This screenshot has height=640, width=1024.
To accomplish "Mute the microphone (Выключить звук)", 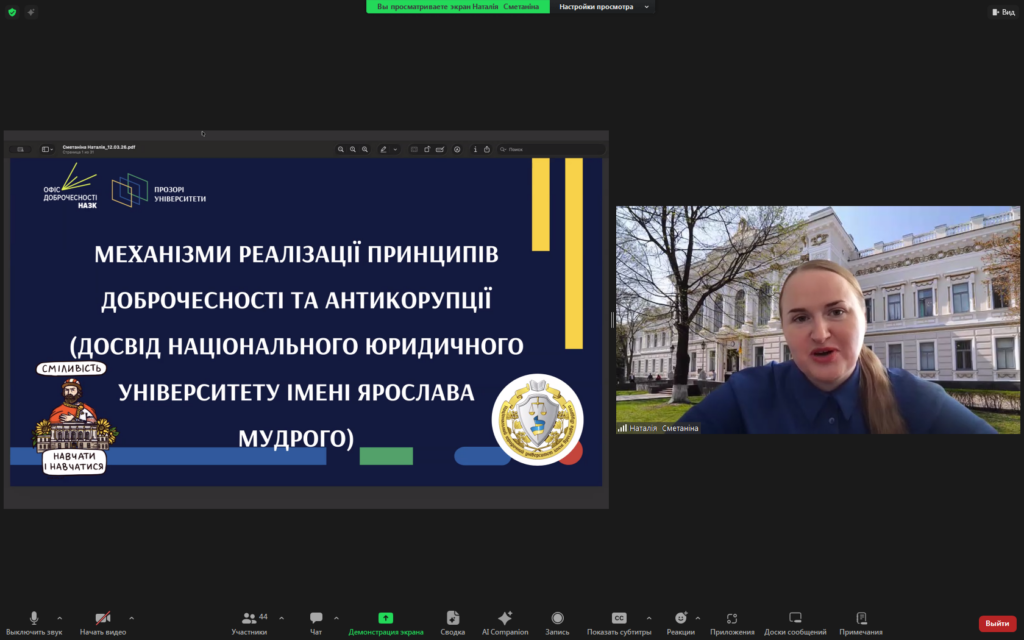I will pos(33,619).
